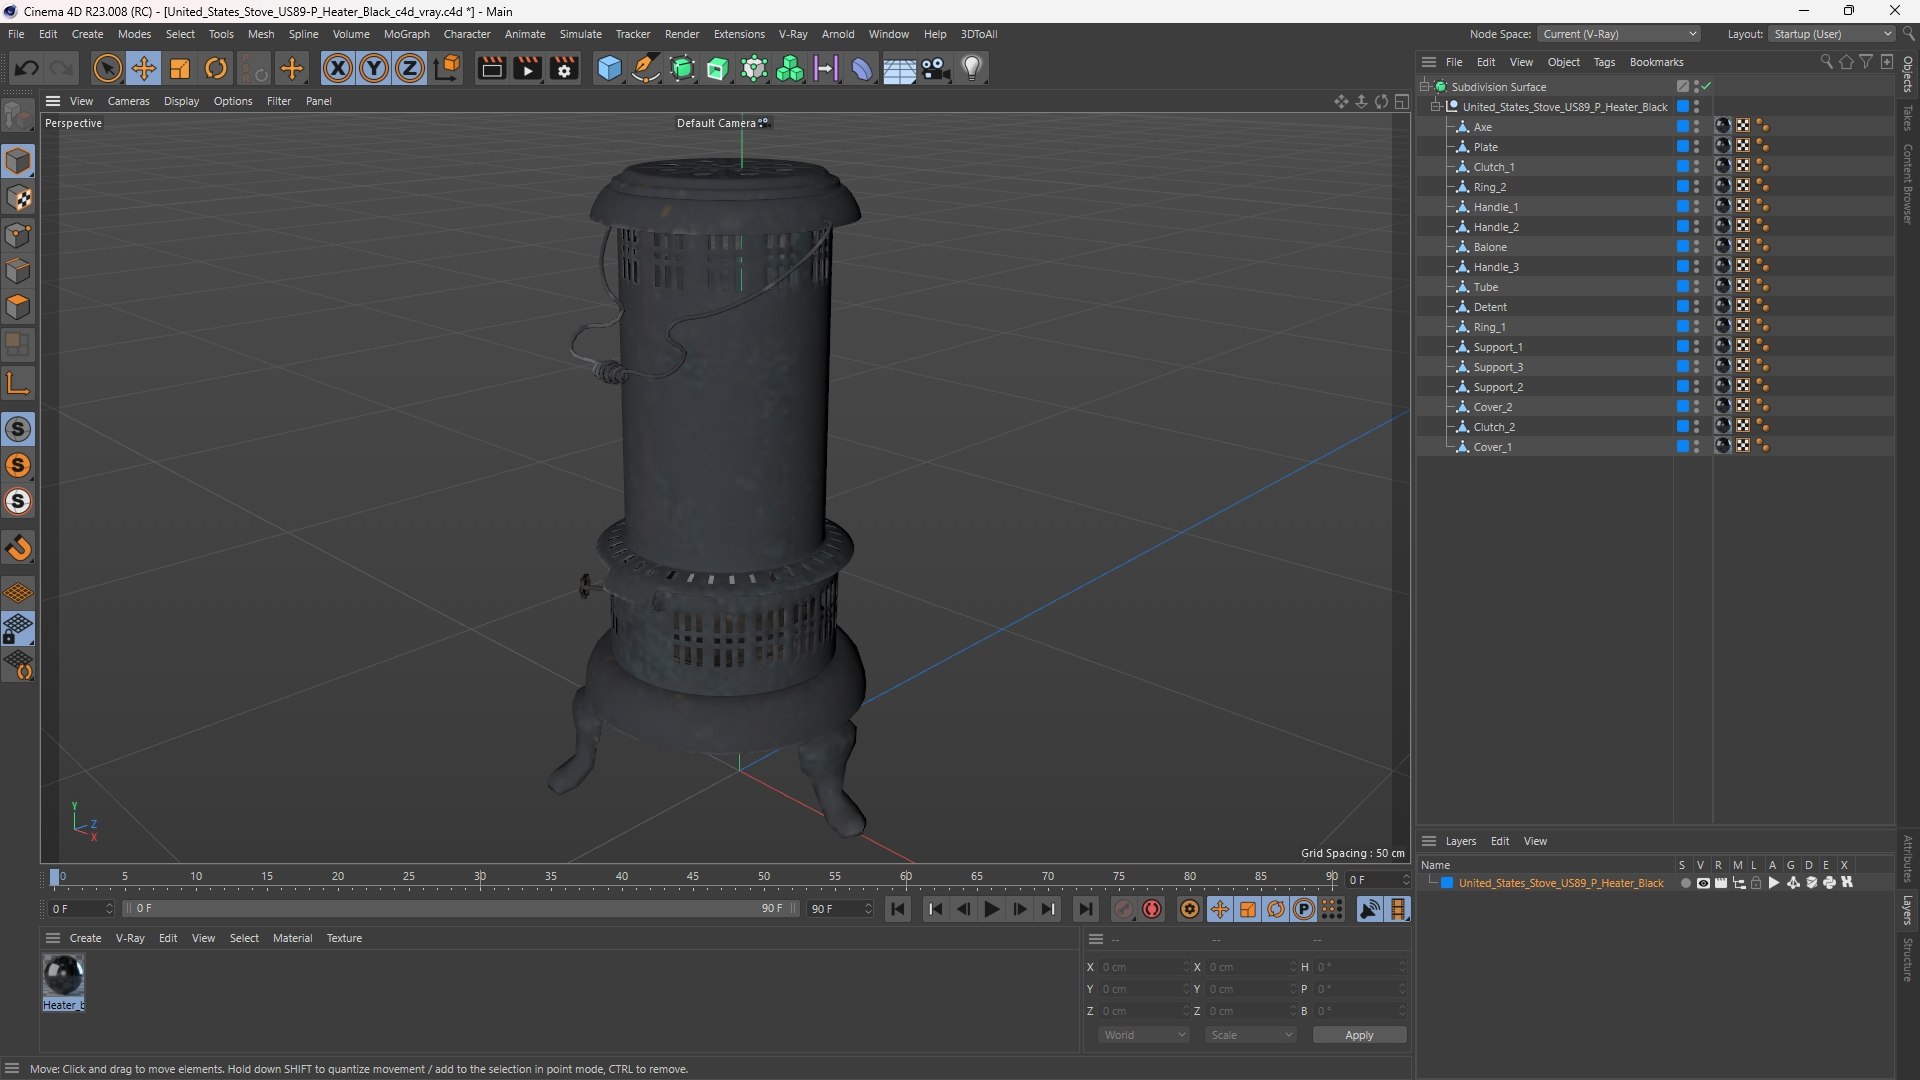Click frame 30 on the timeline ruler

point(480,879)
